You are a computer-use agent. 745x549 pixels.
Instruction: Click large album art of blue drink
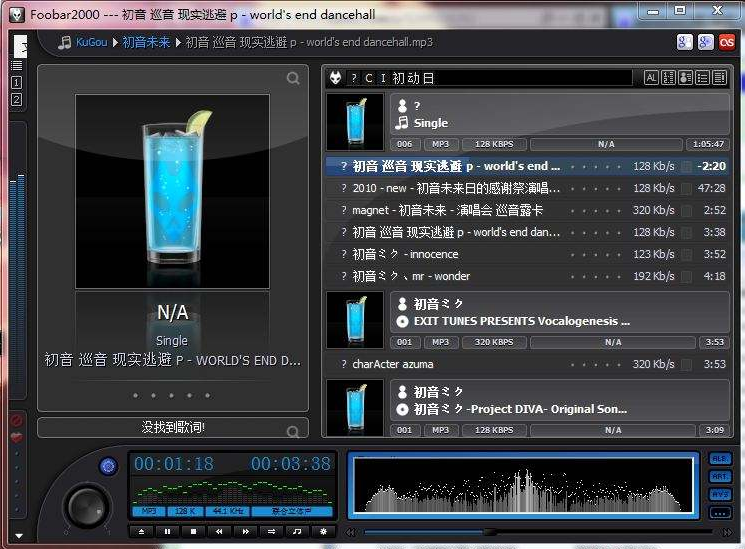pos(172,192)
